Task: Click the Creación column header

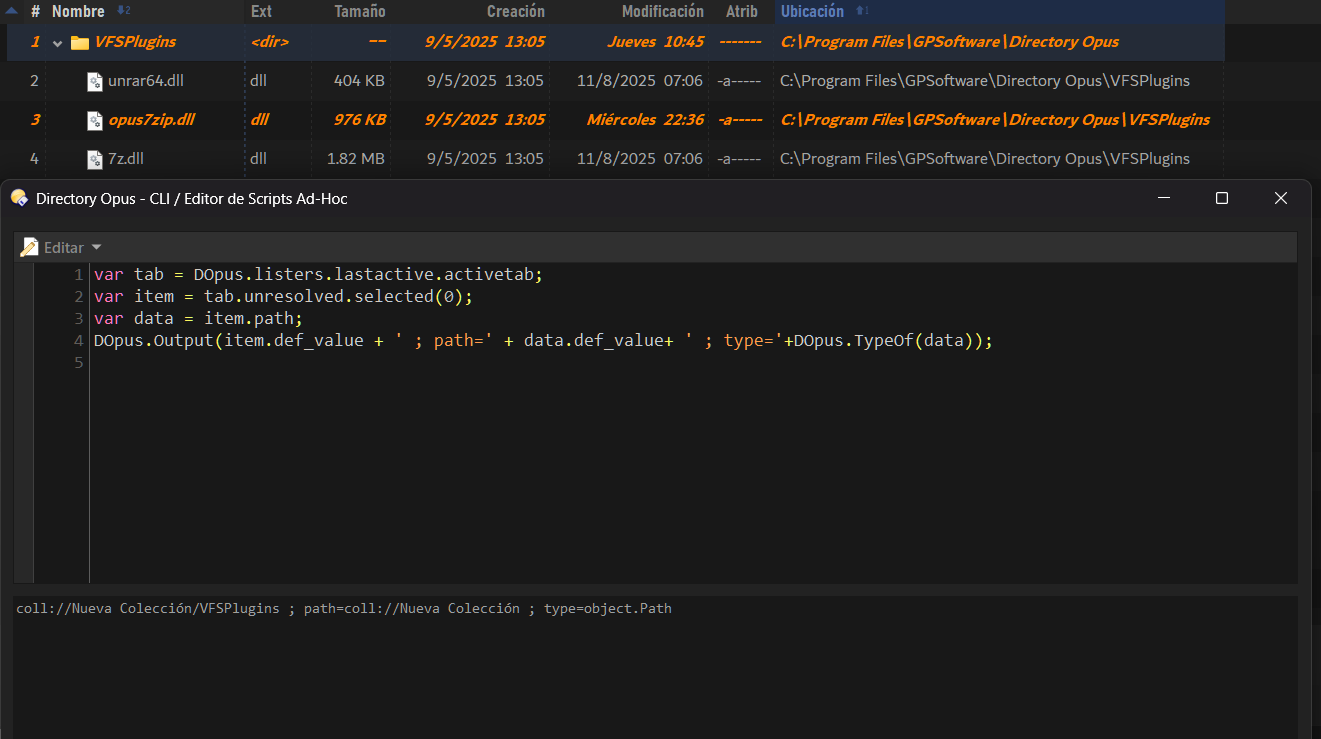Action: 515,11
